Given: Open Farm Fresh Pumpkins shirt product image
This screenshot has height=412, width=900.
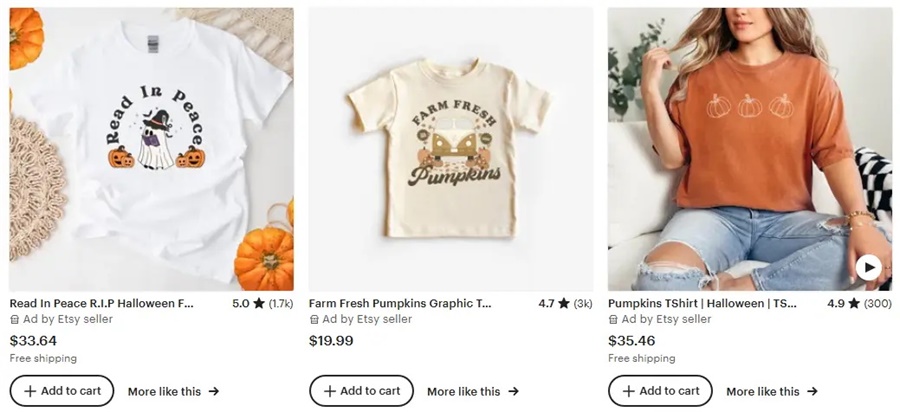Looking at the screenshot, I should [x=450, y=149].
